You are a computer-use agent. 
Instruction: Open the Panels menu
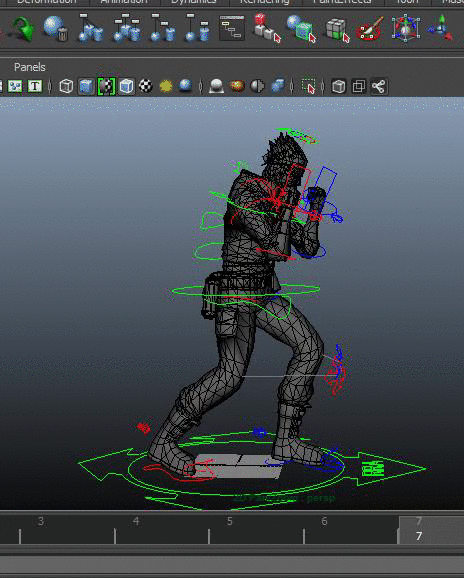(30, 67)
